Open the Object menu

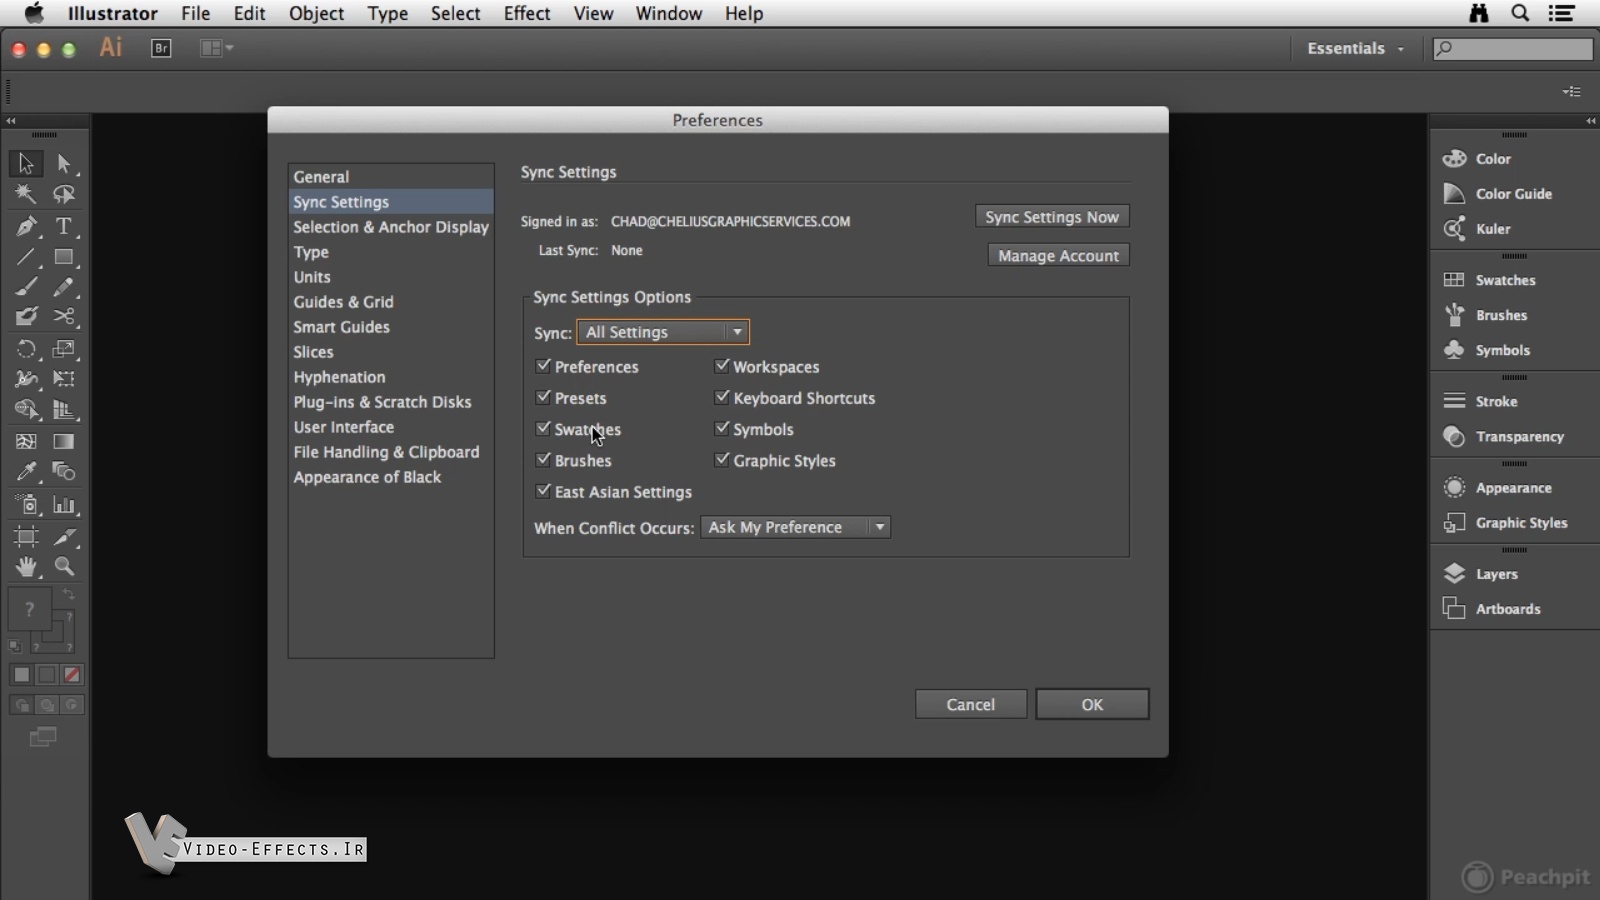[x=316, y=13]
